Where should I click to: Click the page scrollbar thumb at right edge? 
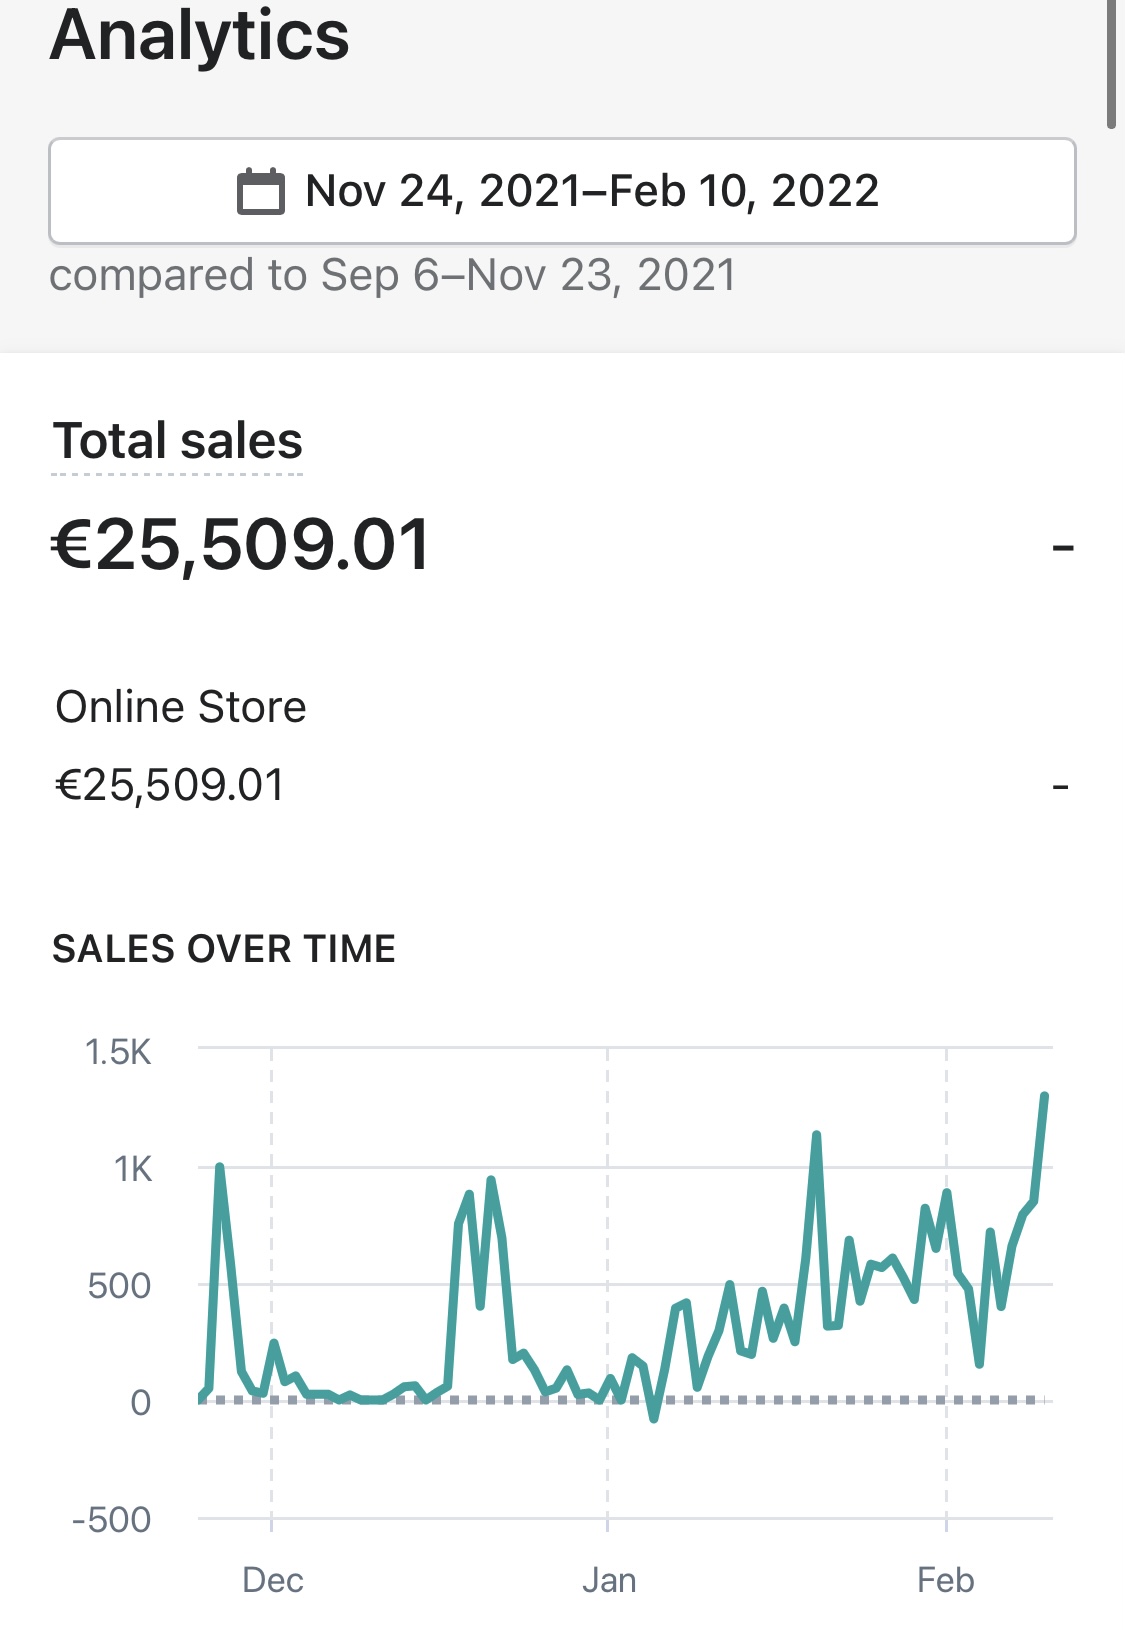(x=1111, y=60)
